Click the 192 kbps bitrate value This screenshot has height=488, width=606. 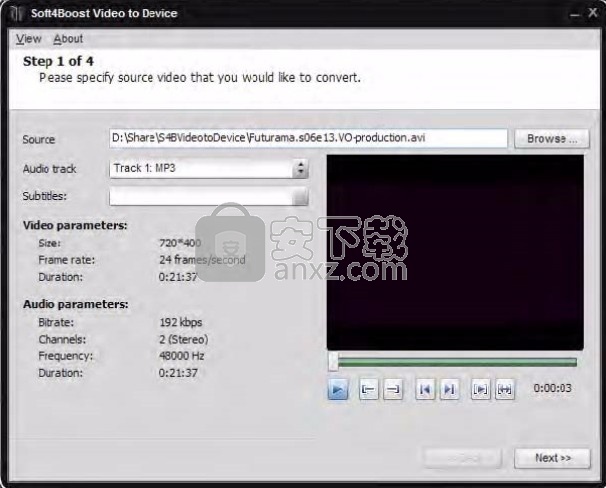[x=180, y=322]
